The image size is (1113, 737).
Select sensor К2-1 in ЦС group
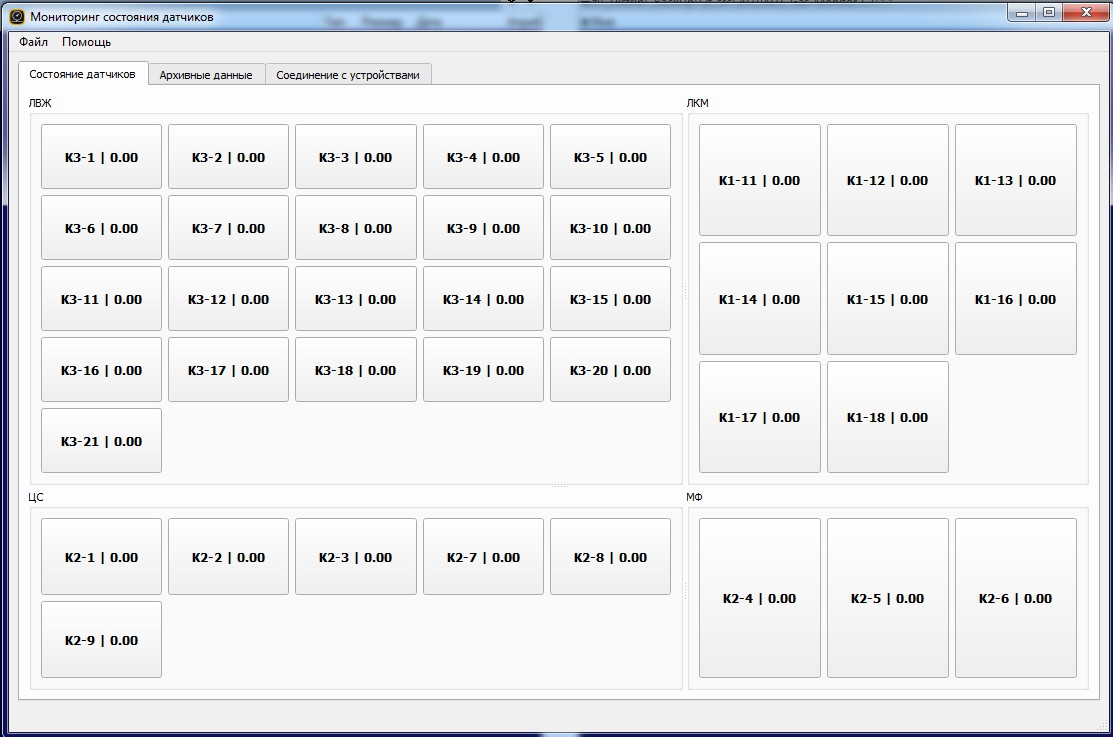pos(102,557)
